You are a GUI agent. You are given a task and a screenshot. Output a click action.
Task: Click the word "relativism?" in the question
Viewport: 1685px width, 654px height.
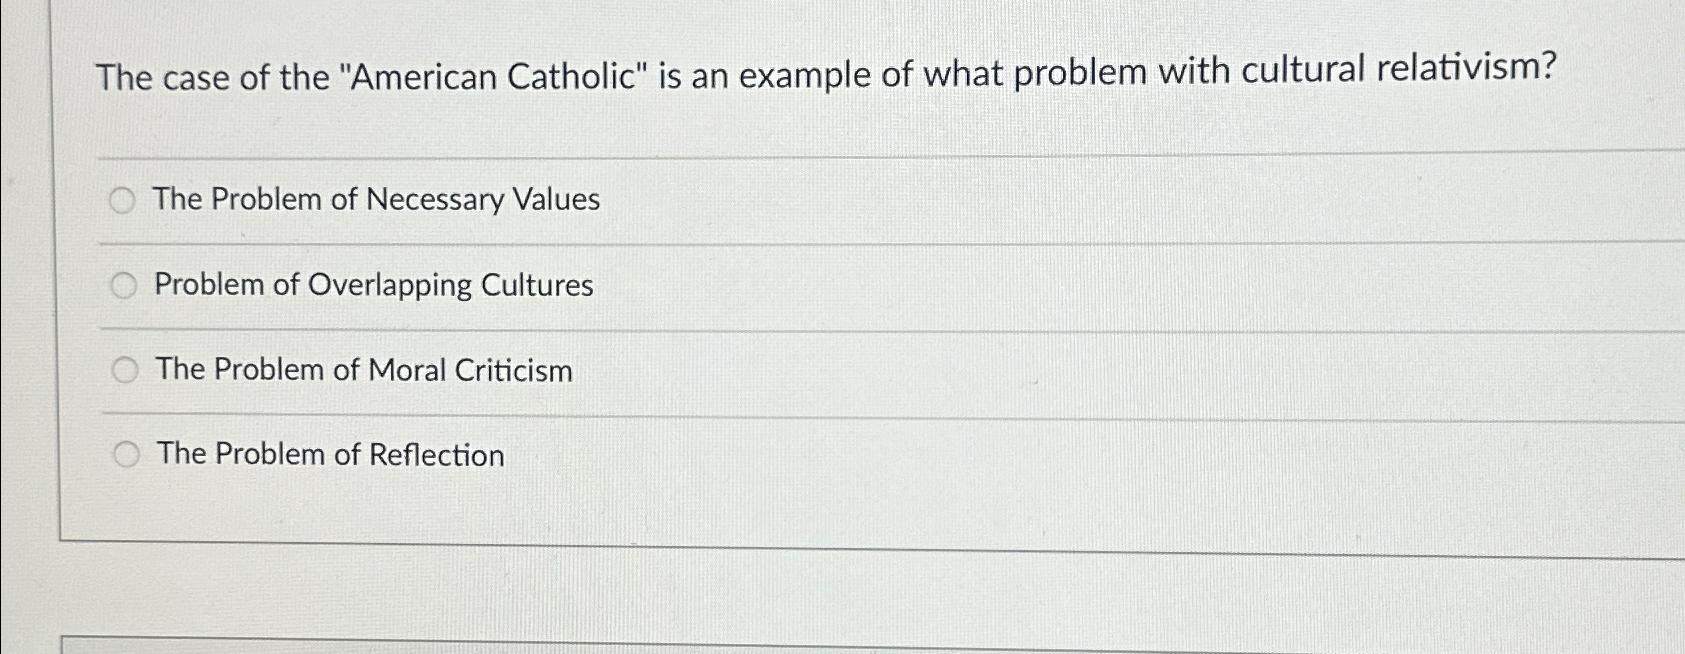1467,68
